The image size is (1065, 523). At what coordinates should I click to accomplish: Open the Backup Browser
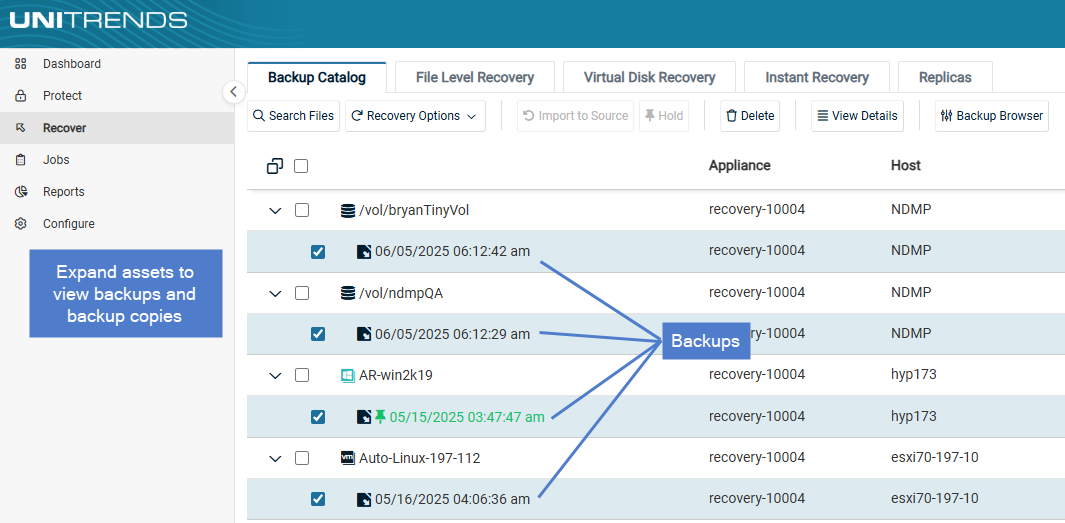click(992, 116)
